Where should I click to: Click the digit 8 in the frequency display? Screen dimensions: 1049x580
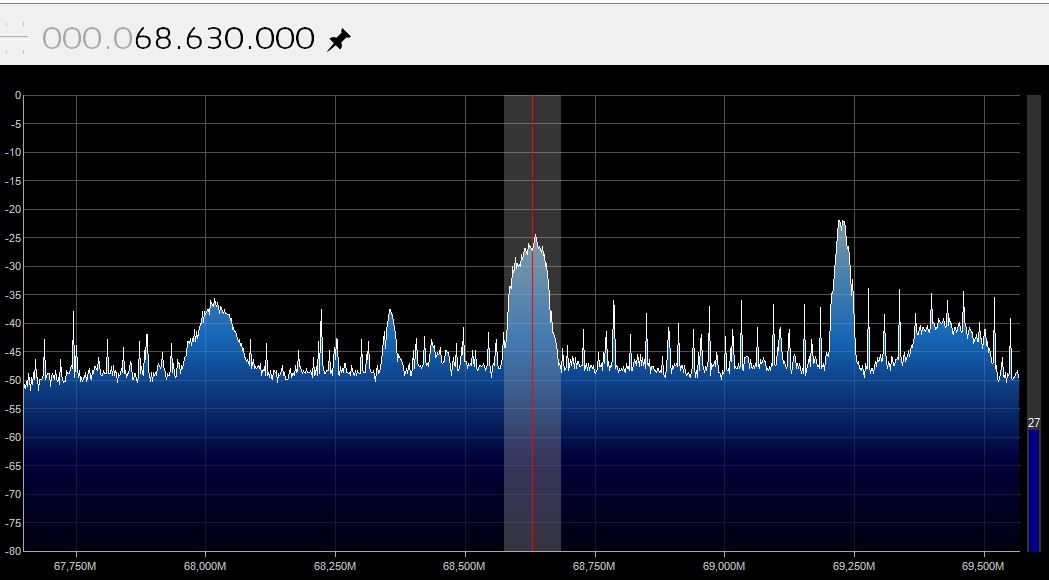coord(165,39)
